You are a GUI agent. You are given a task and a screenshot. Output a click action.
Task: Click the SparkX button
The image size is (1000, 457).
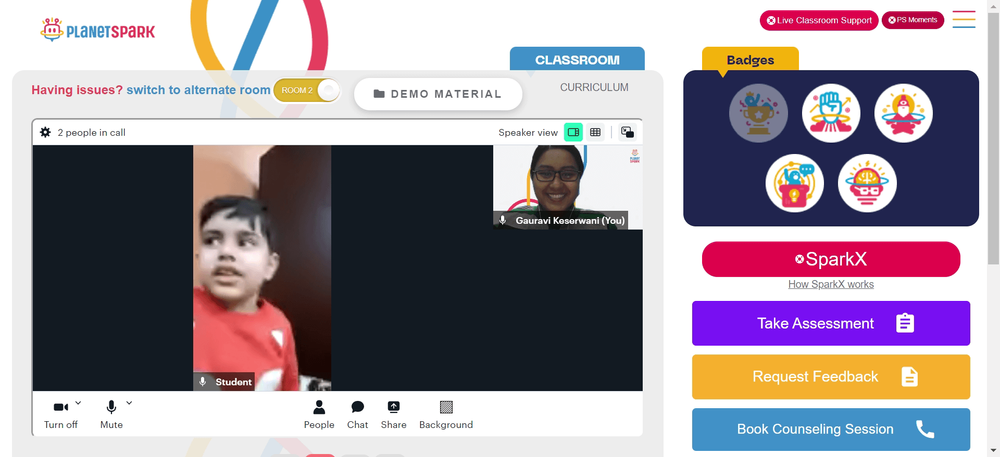coord(831,259)
